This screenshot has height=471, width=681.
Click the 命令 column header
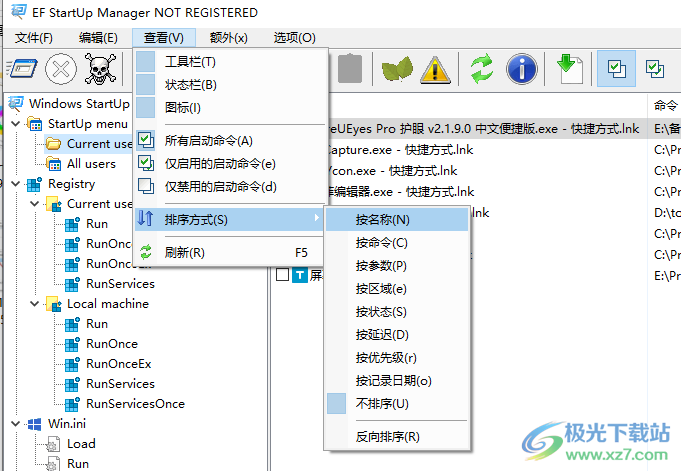click(x=664, y=105)
